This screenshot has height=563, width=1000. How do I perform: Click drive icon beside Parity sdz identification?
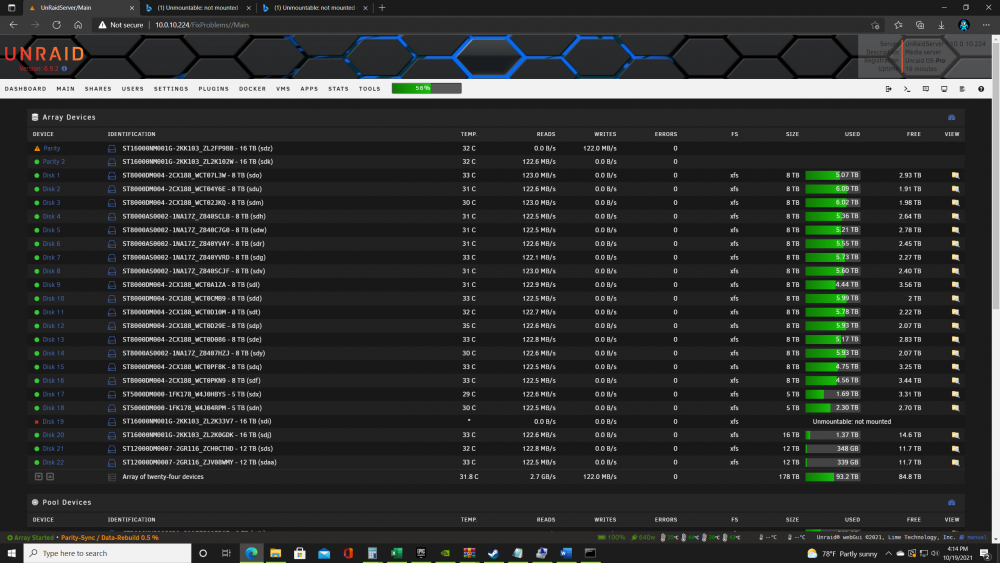[x=112, y=149]
